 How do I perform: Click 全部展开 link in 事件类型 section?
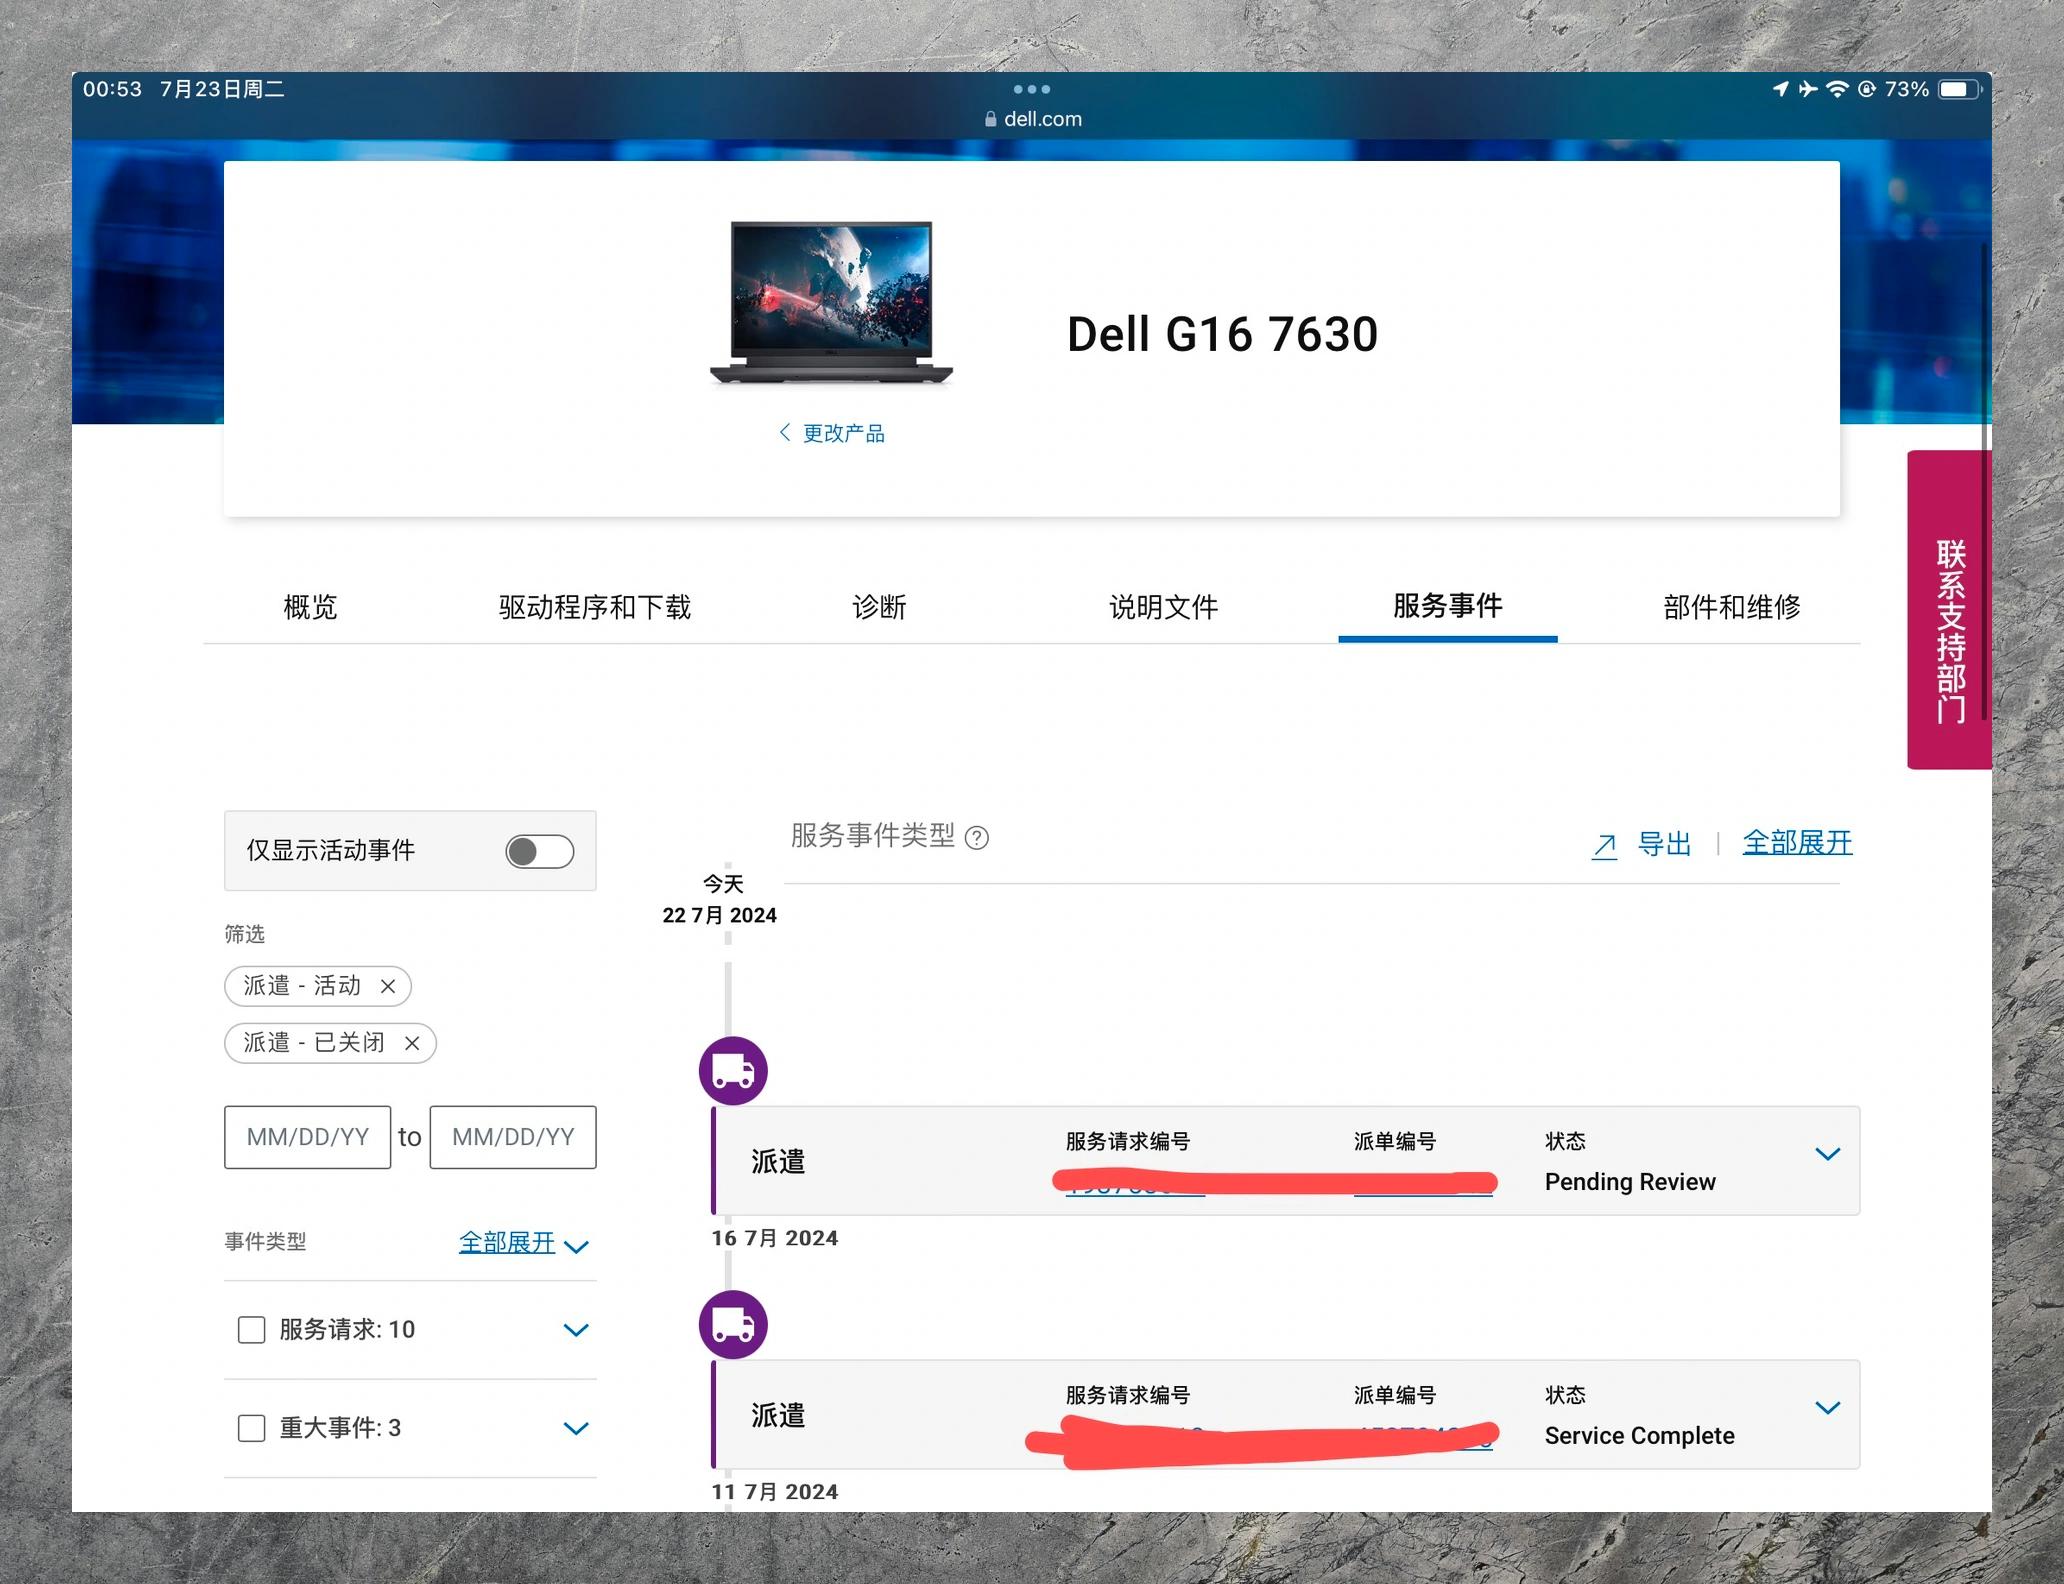click(x=507, y=1242)
